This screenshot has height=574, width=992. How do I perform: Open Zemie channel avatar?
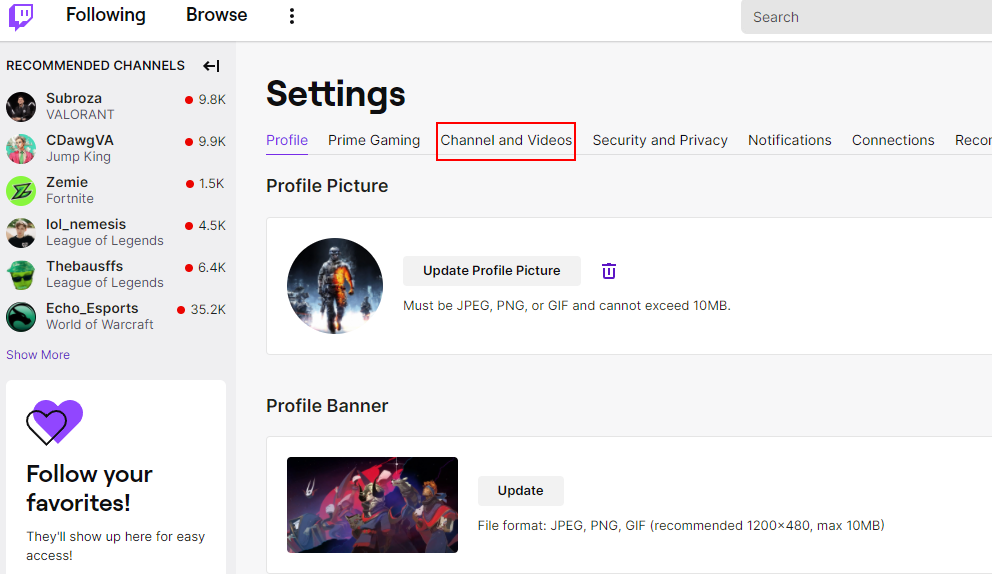point(21,190)
